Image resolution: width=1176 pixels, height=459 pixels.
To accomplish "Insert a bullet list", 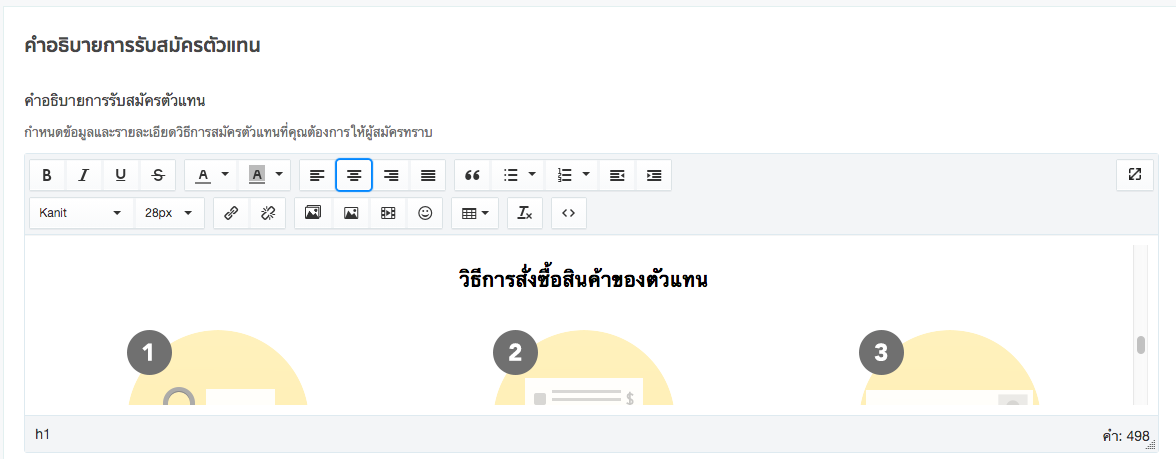I will [x=511, y=176].
